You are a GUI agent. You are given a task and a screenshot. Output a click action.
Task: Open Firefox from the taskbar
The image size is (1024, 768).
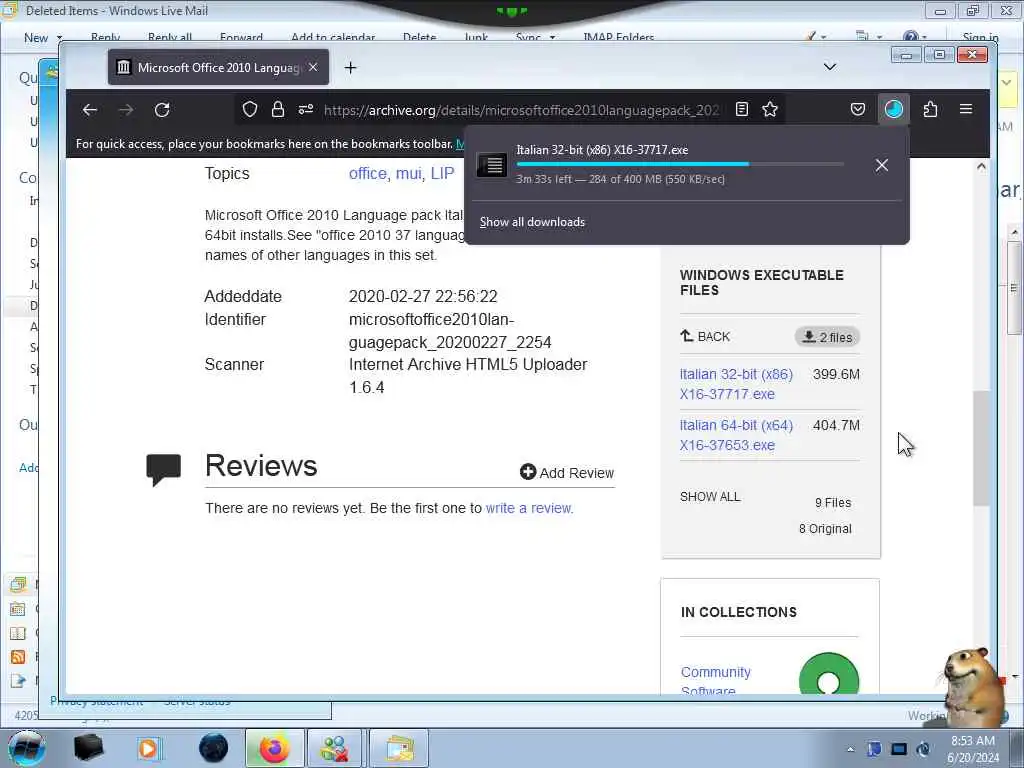(x=274, y=748)
